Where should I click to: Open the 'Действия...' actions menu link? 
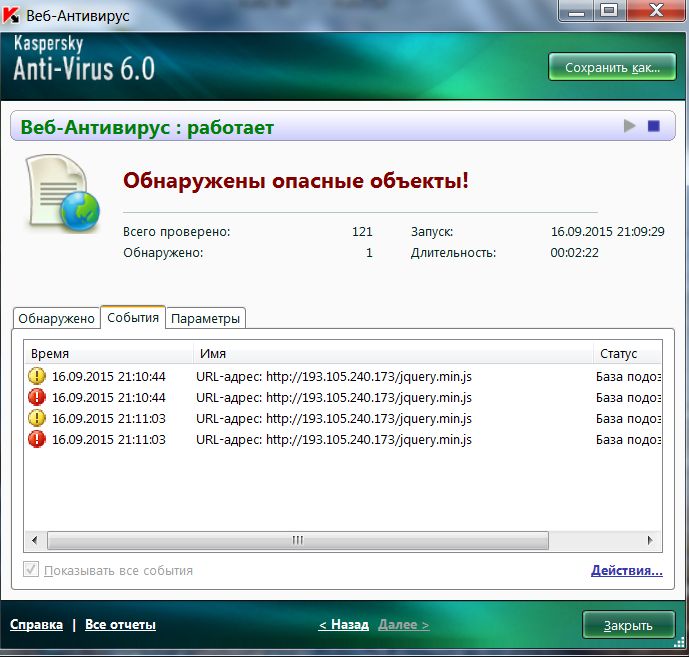[x=626, y=571]
